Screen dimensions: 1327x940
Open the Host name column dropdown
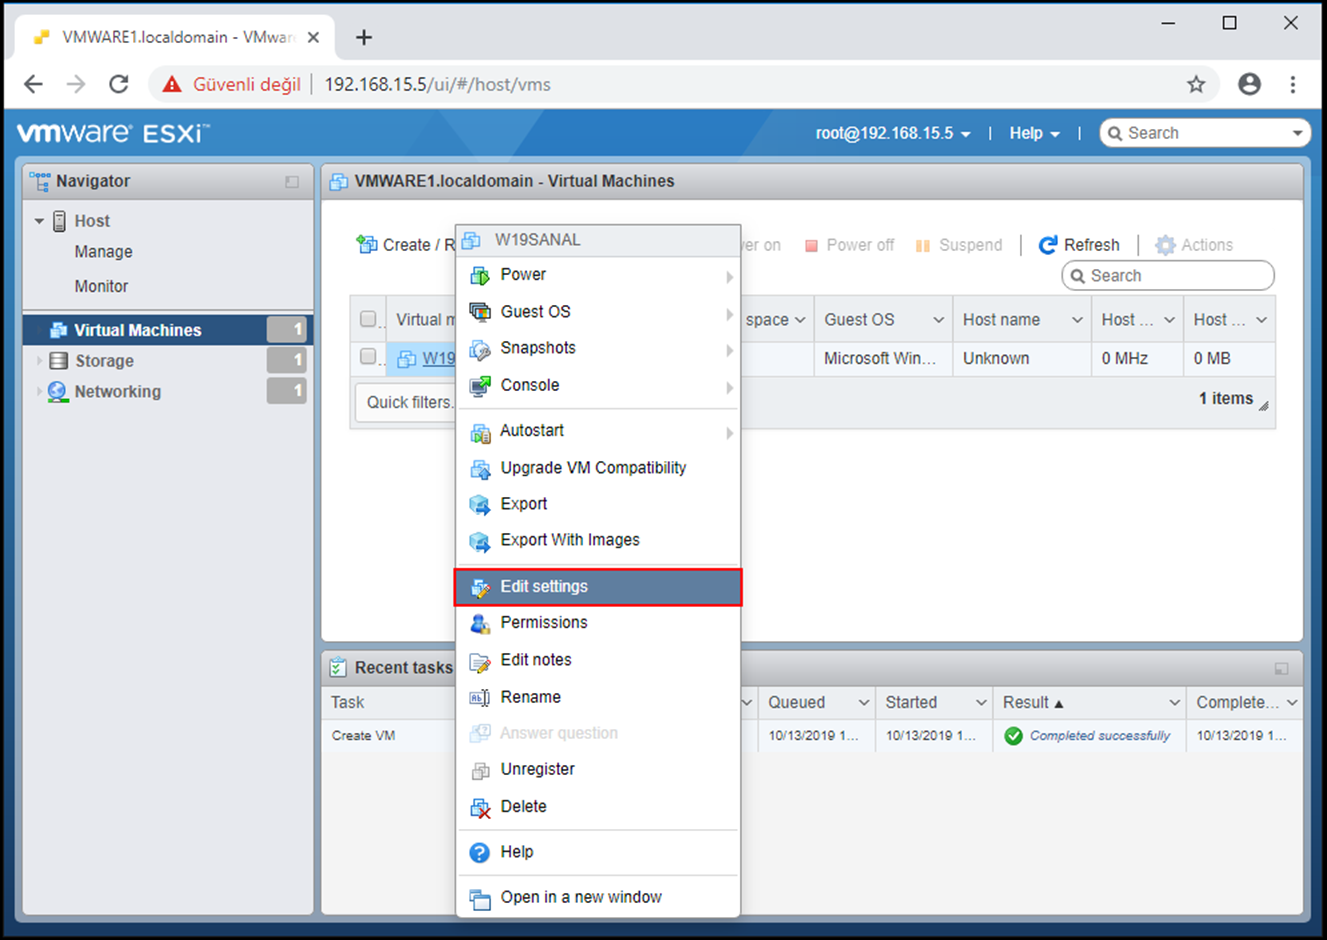pyautogui.click(x=1077, y=320)
